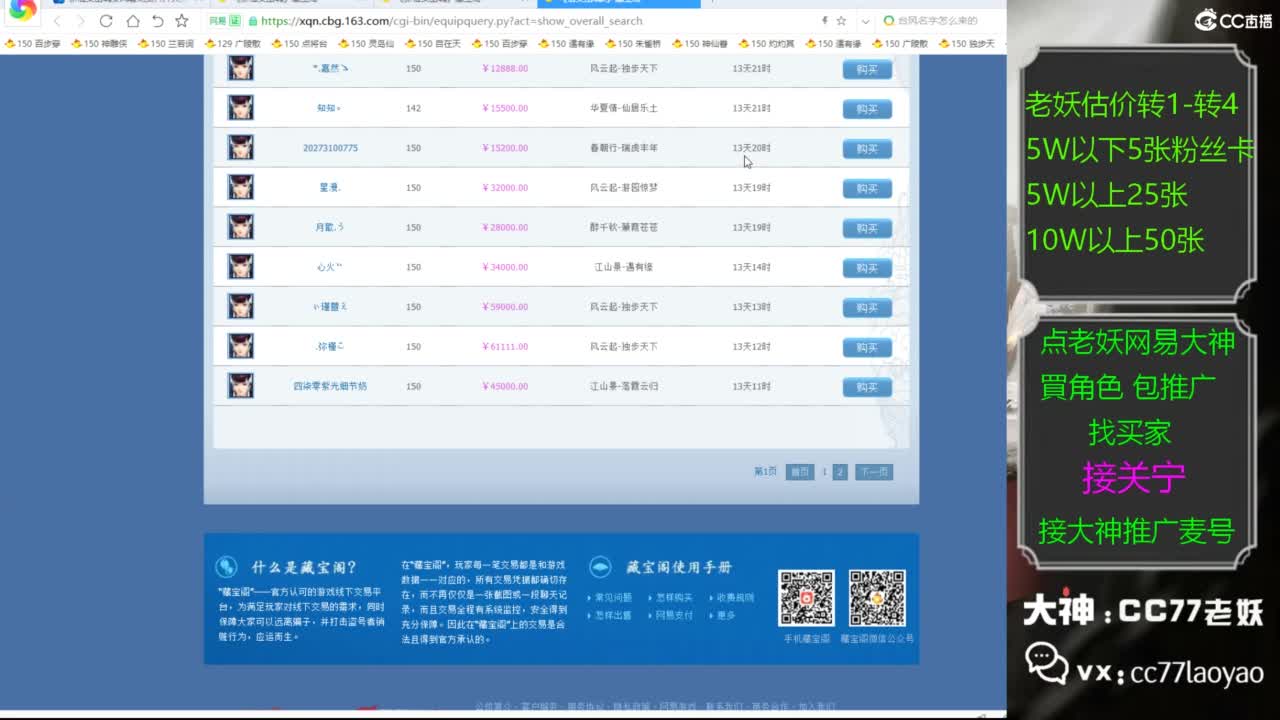Open page 2 of the search results
This screenshot has width=1280, height=720.
click(x=839, y=471)
